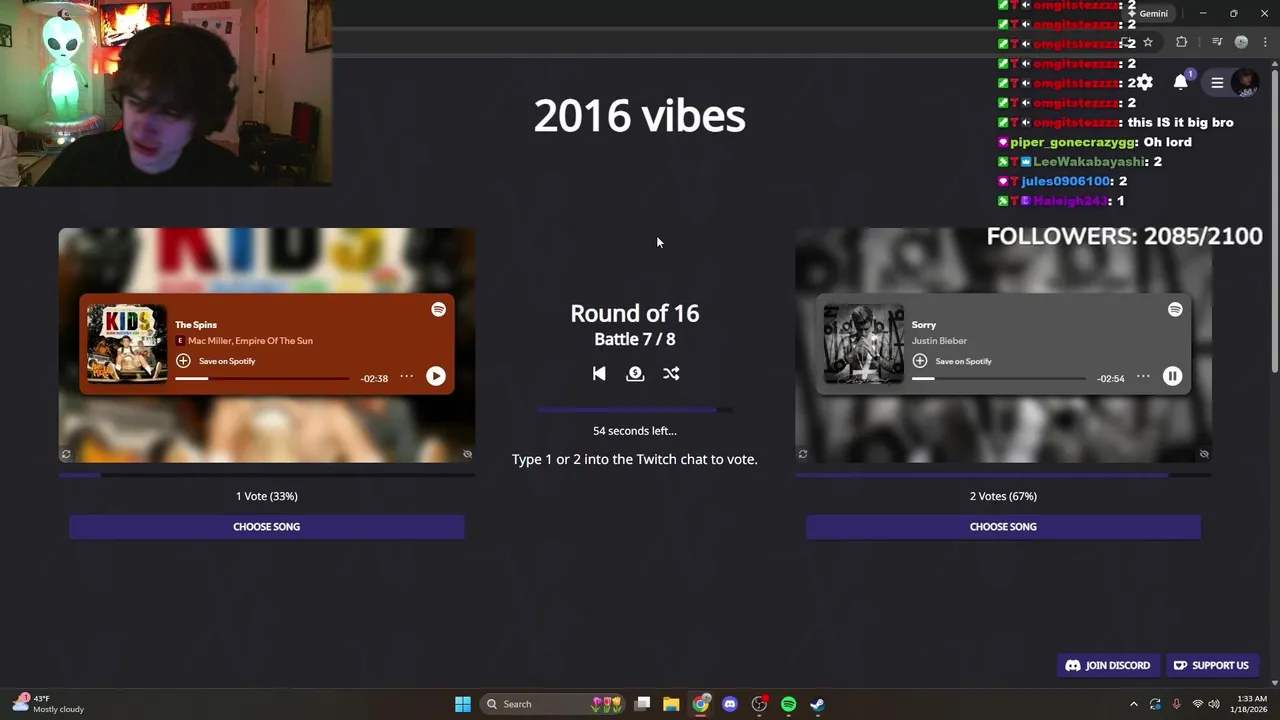Expand the system tray hidden icons
This screenshot has width=1280, height=720.
coord(1133,704)
